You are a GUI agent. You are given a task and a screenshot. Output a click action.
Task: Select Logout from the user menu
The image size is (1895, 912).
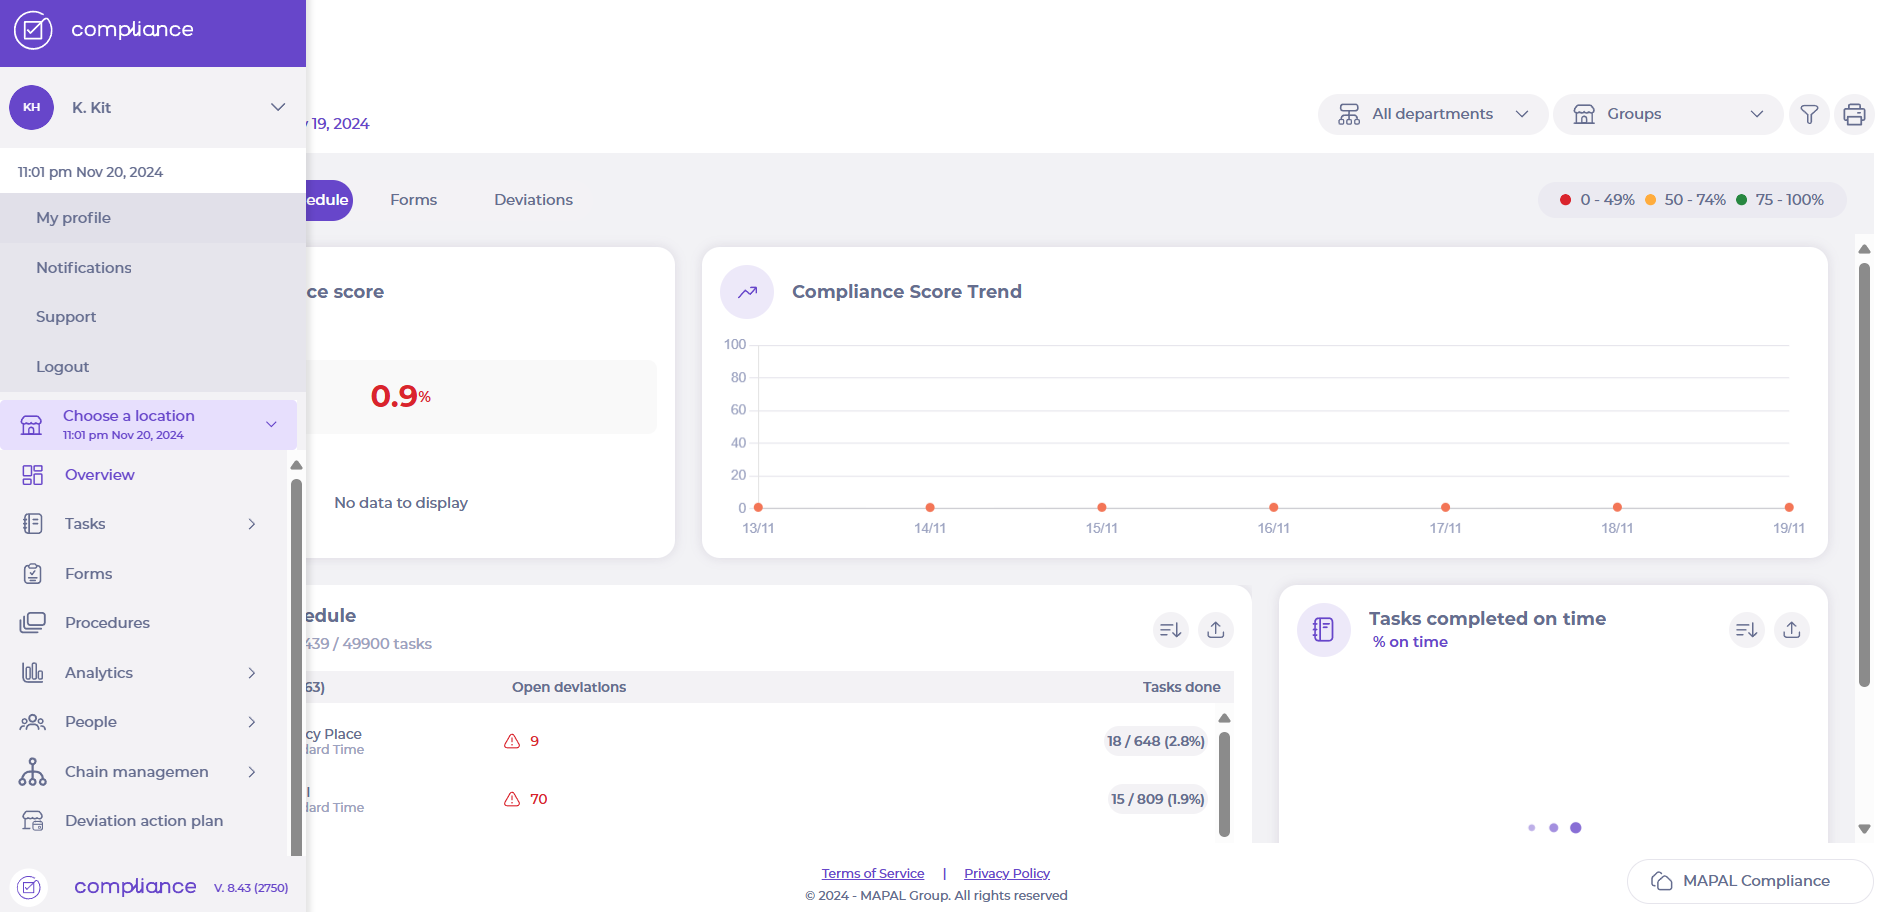pyautogui.click(x=63, y=367)
